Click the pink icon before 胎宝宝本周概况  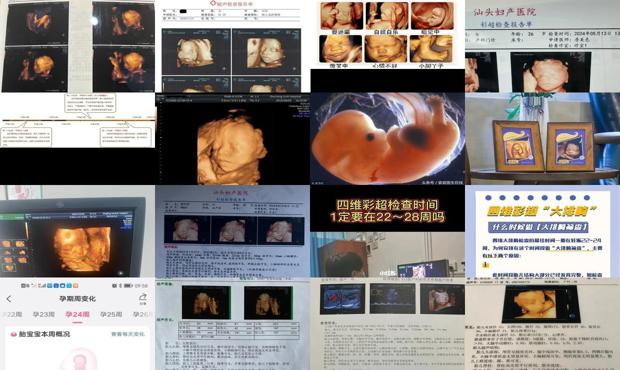(13, 334)
